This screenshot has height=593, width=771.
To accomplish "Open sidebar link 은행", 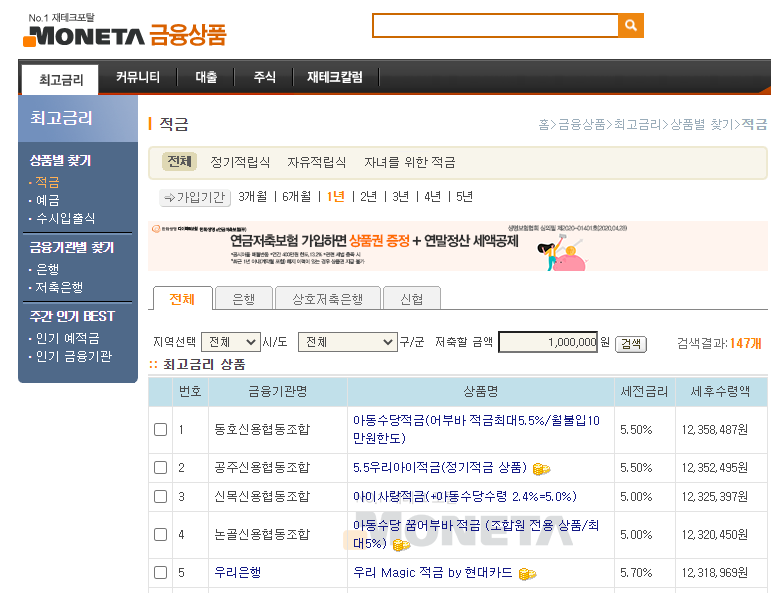I will click(47, 269).
